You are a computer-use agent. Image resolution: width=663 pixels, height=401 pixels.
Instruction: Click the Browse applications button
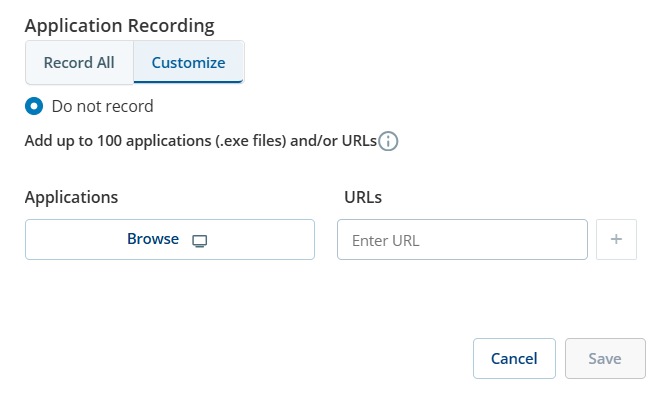point(169,240)
